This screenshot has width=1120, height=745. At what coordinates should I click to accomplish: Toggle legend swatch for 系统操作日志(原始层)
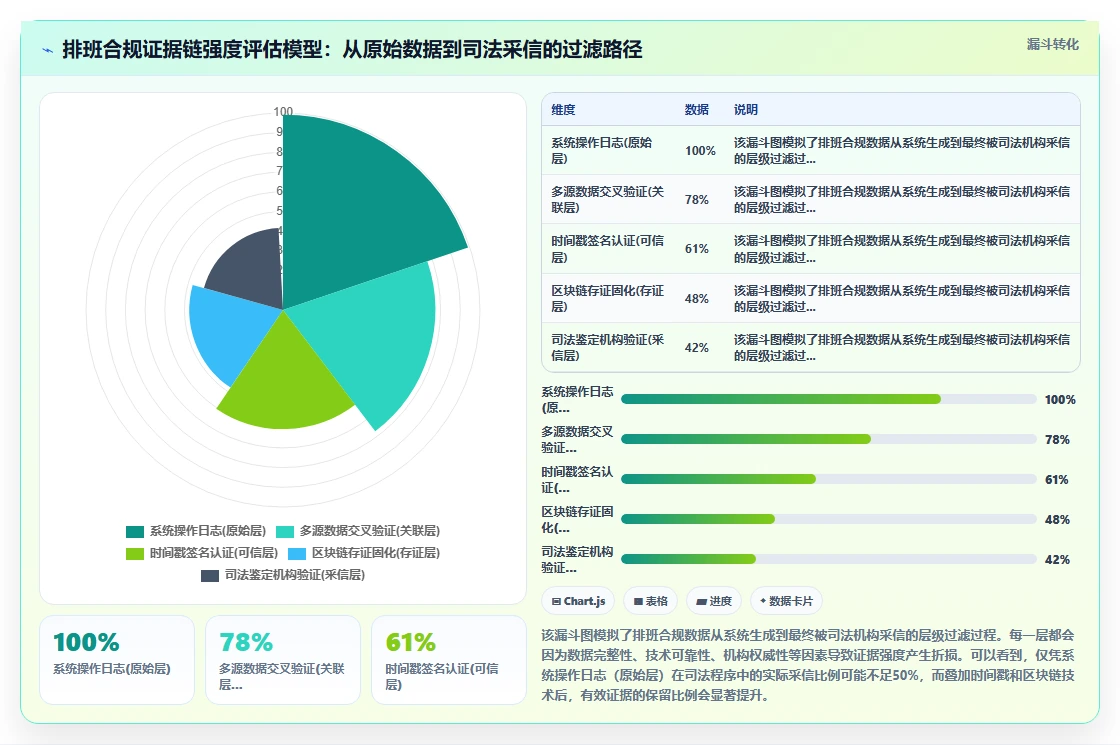click(x=135, y=531)
